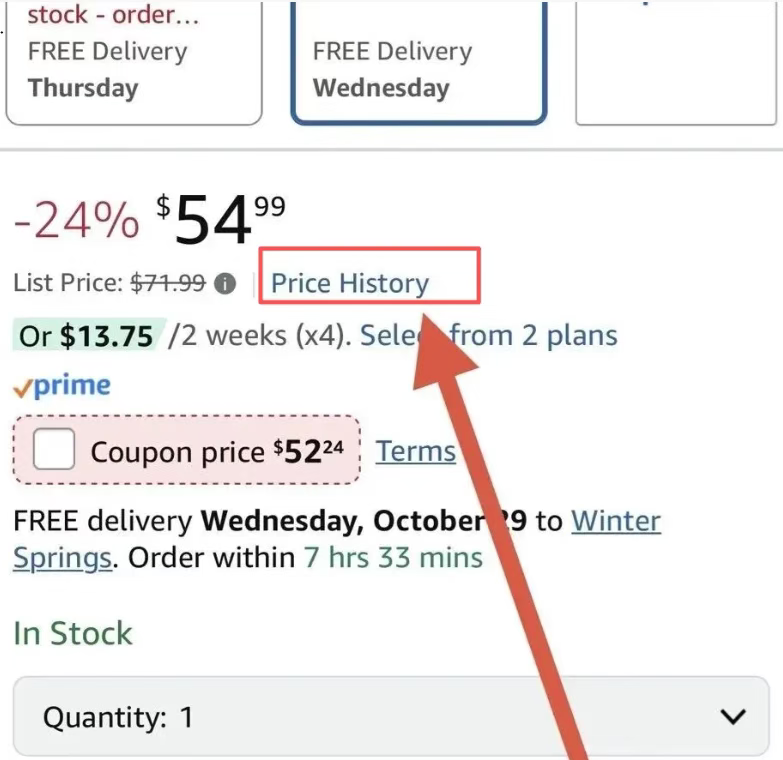Click the chevron arrow in the Quantity box
Screen dimensions: 783x760
pyautogui.click(x=733, y=717)
